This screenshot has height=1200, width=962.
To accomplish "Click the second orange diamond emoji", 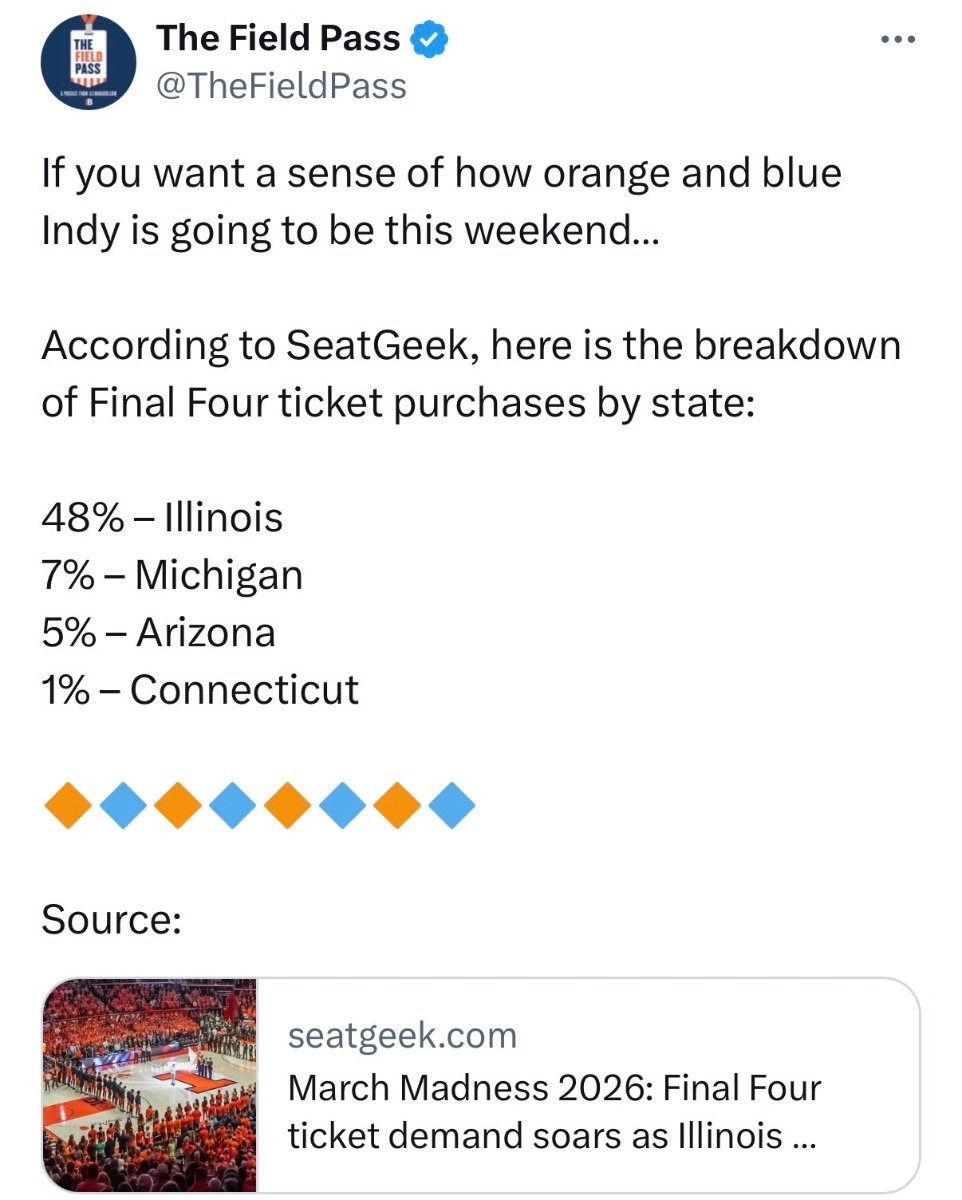I will coord(178,806).
